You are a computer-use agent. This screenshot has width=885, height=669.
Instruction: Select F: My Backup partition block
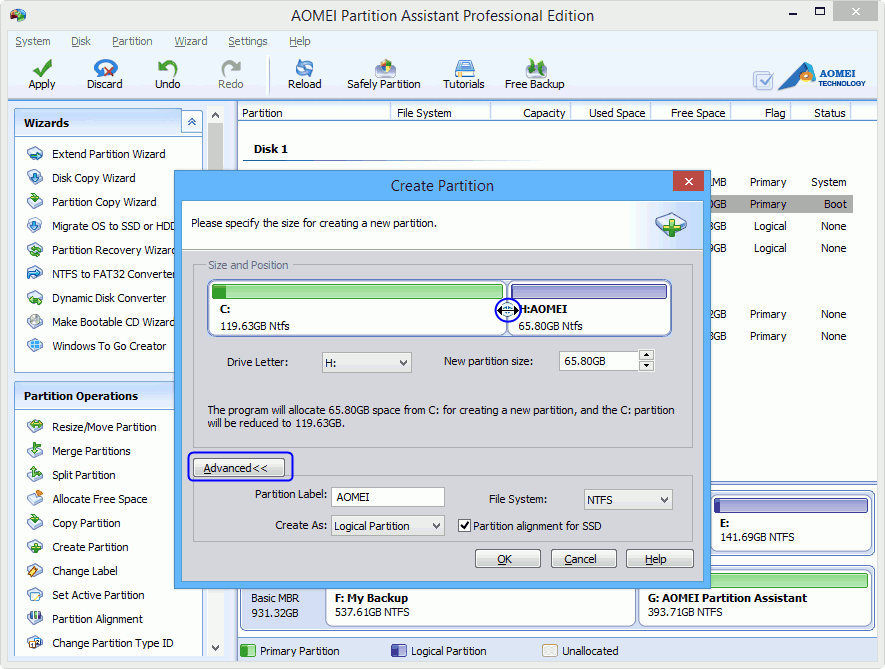[480, 606]
